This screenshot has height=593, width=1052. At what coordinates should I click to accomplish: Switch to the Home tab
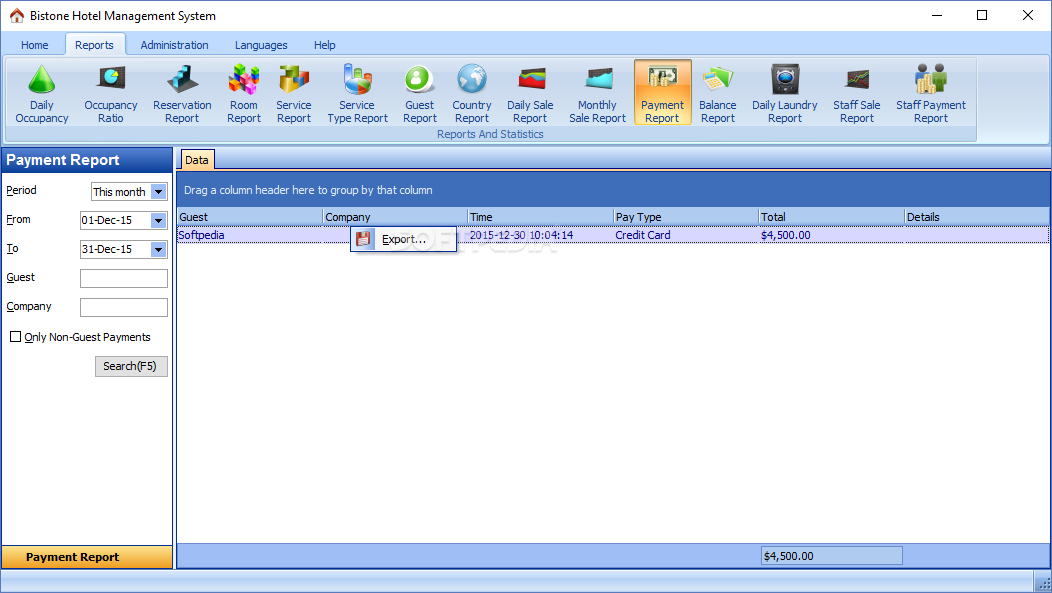(x=34, y=45)
